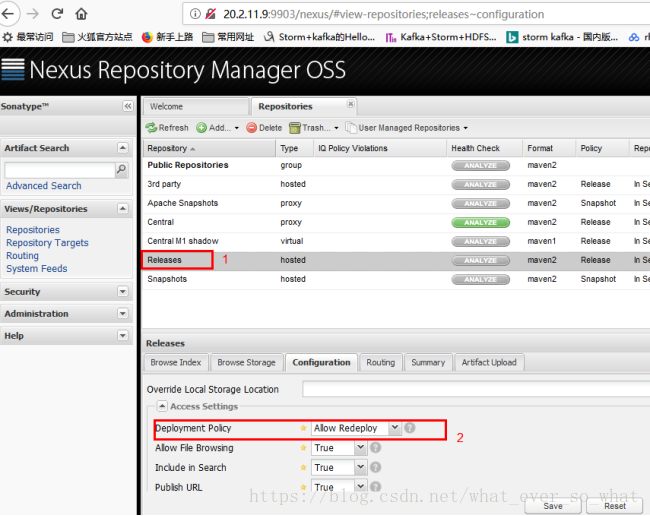Screen dimensions: 650x516
Task: Click the Deployment Policy help icon
Action: [410, 428]
